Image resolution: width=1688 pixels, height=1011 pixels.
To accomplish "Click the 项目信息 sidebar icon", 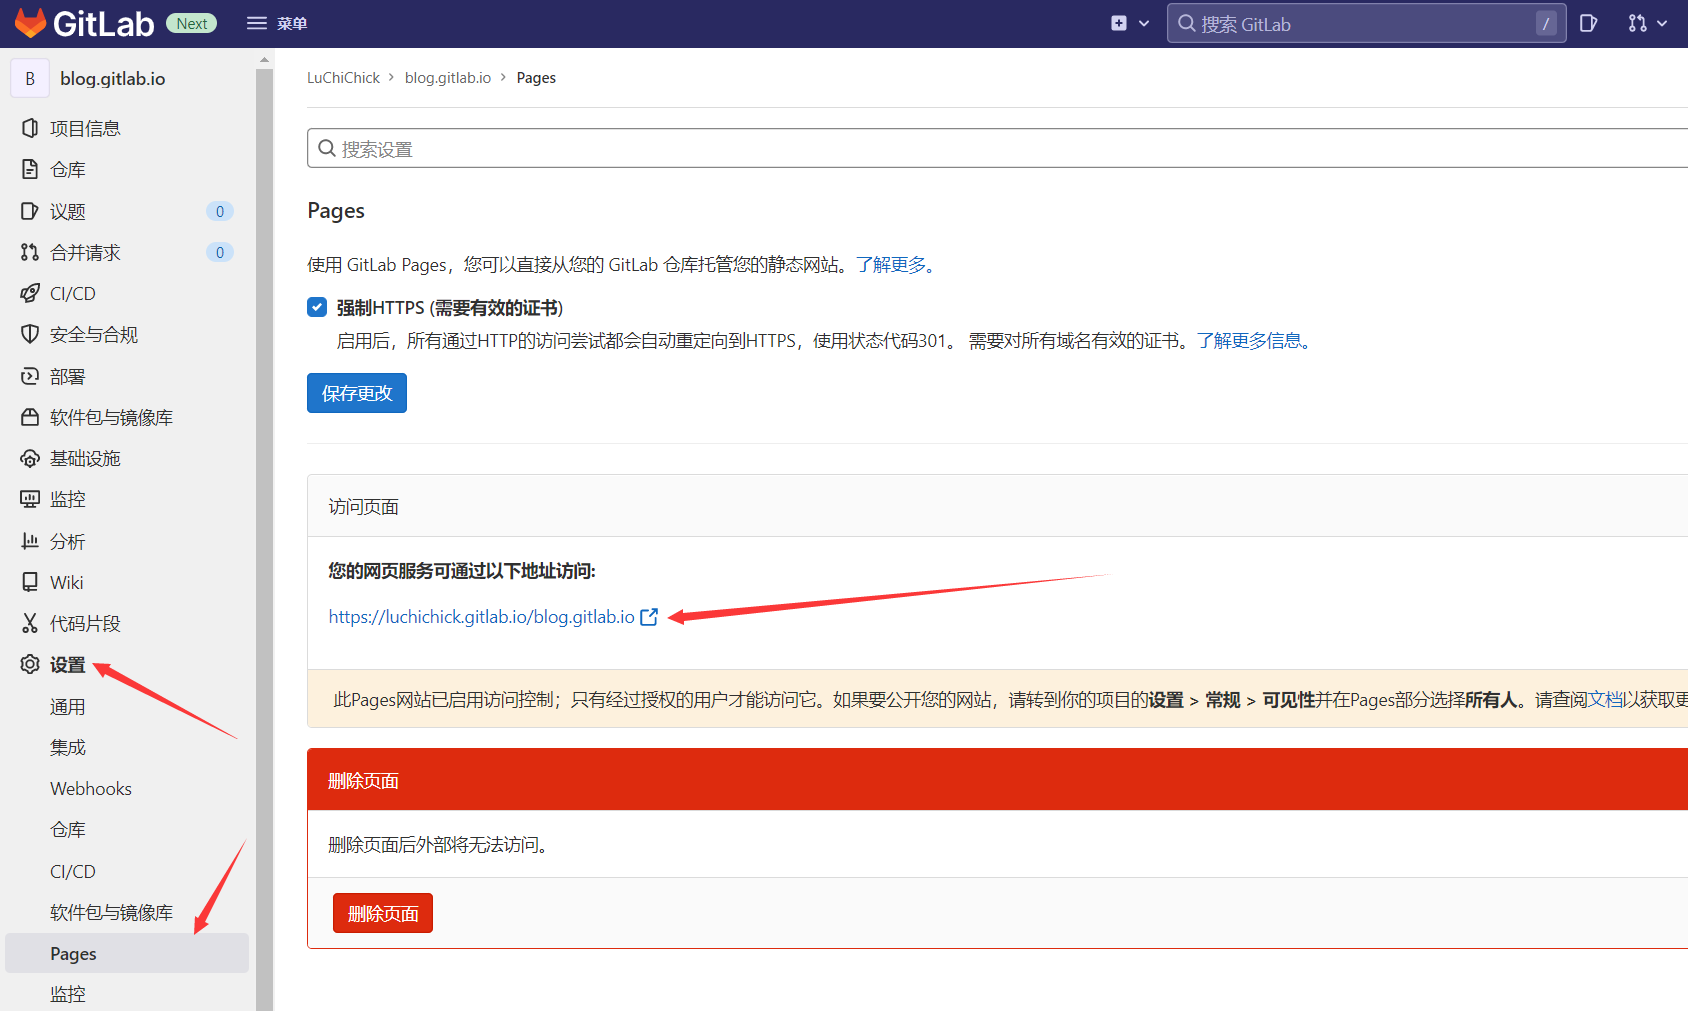I will [30, 128].
